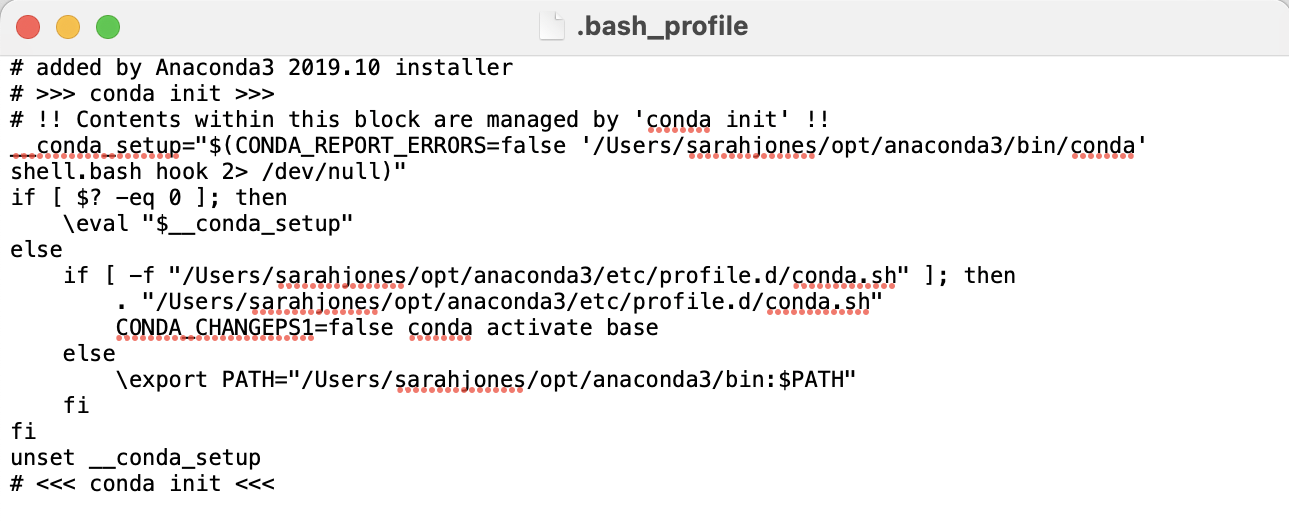Viewport: 1289px width, 523px height.
Task: Click underlined 'conda' in the managed-by comment
Action: pos(679,120)
